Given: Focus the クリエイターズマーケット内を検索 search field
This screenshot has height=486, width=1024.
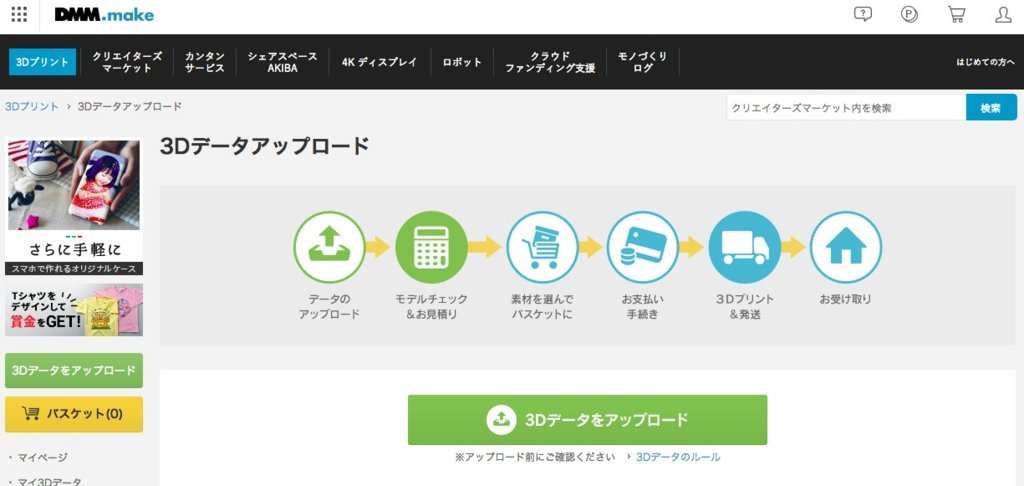Looking at the screenshot, I should [x=846, y=108].
